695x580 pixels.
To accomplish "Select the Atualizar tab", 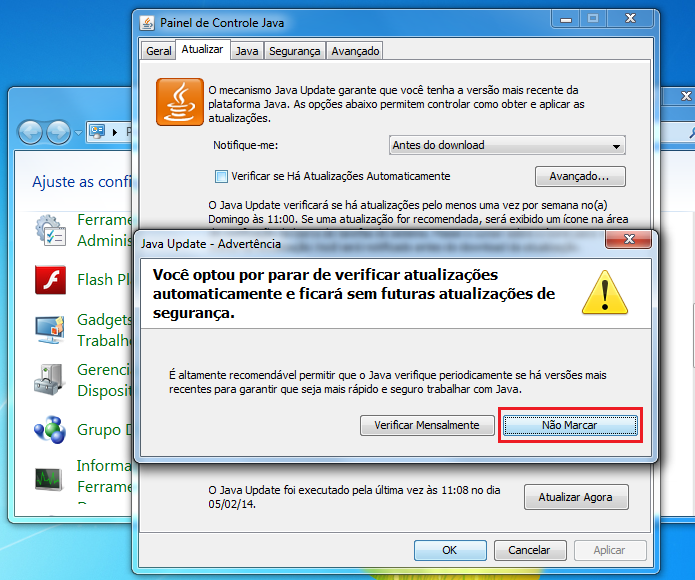I will [202, 49].
